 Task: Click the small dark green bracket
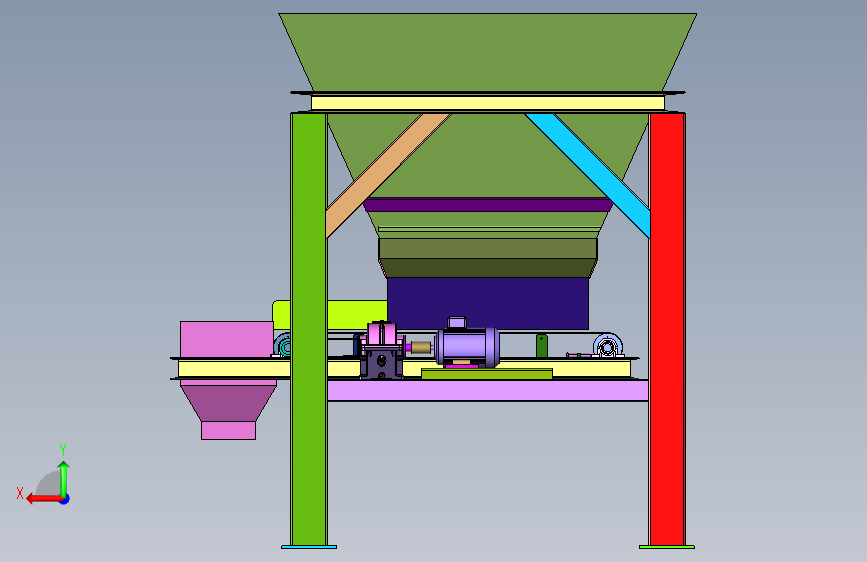pos(542,346)
